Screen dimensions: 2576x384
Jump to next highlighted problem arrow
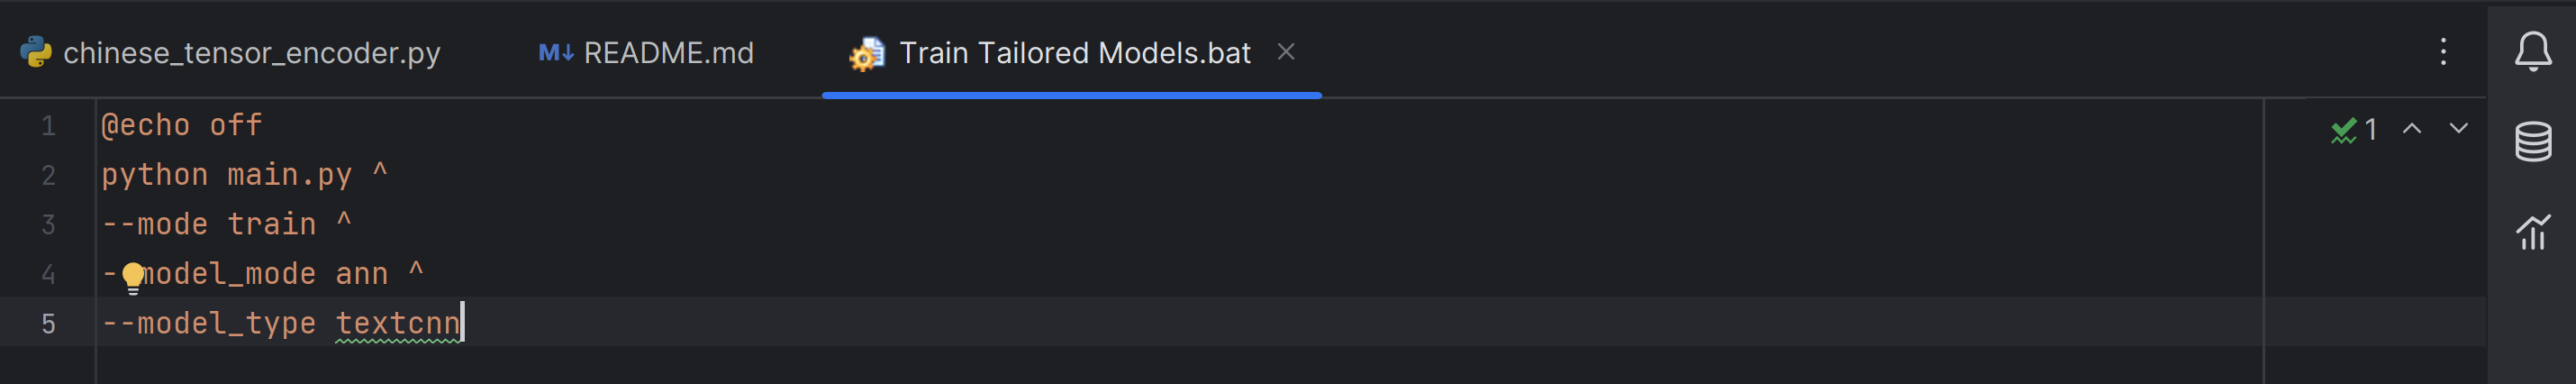pos(2458,129)
